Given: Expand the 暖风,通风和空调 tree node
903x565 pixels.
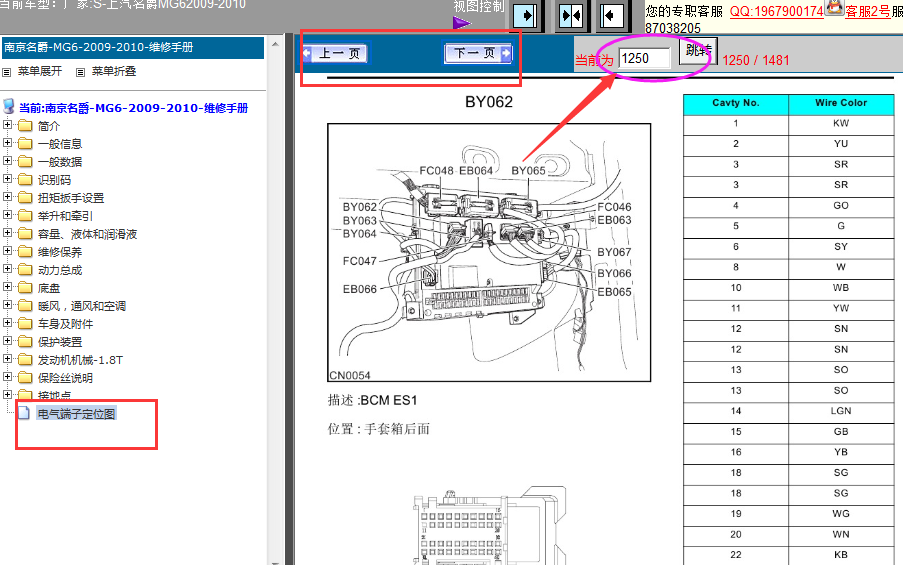Looking at the screenshot, I should tap(7, 305).
